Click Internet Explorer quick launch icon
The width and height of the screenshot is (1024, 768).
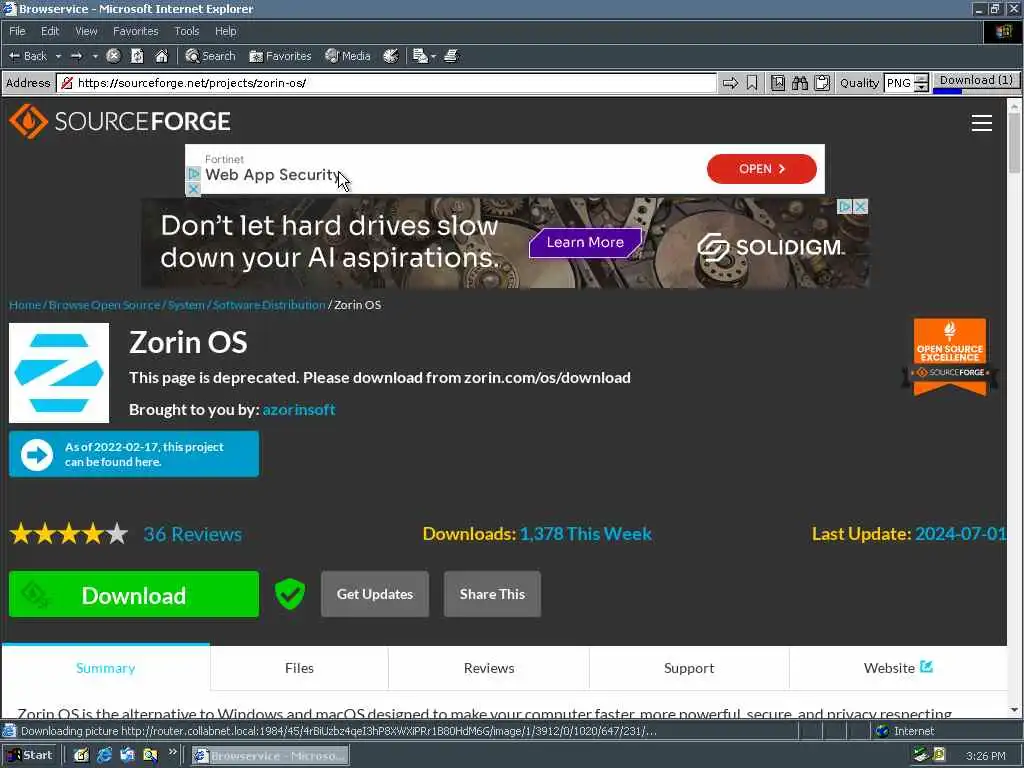(x=104, y=756)
